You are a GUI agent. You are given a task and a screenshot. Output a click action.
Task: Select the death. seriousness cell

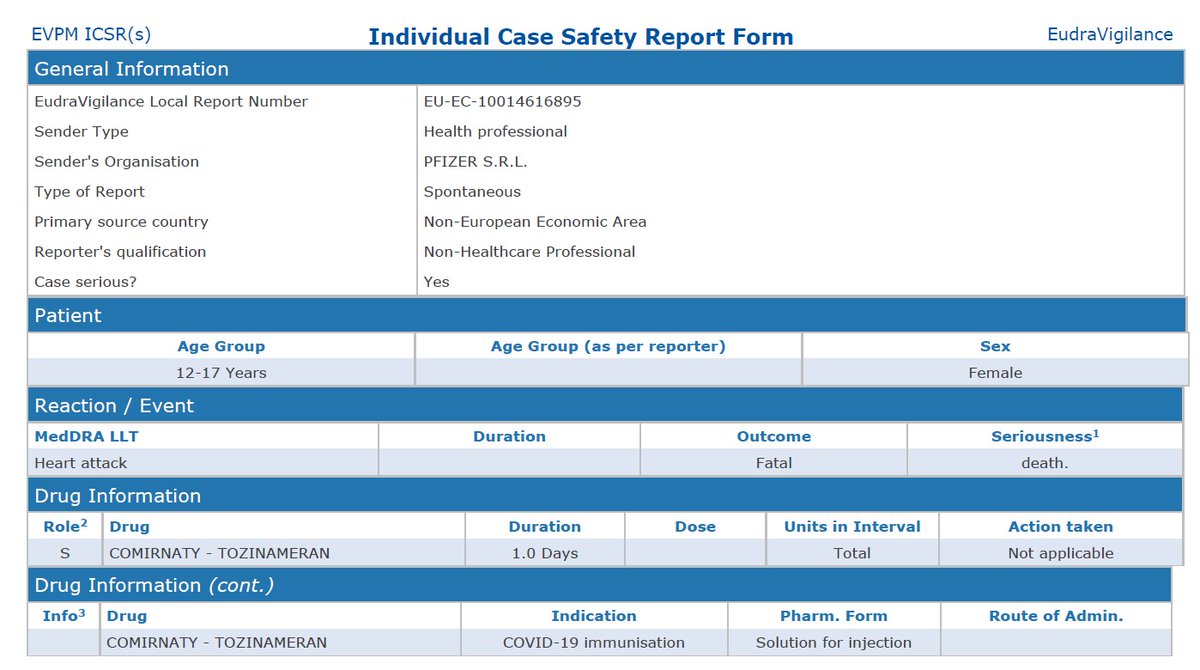click(1044, 463)
